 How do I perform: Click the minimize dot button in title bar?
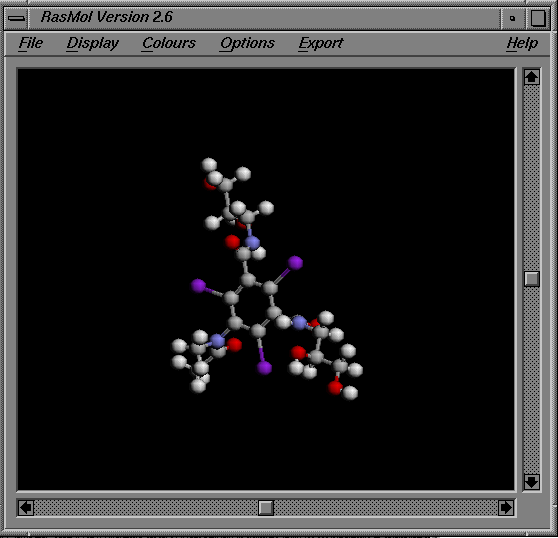coord(512,18)
